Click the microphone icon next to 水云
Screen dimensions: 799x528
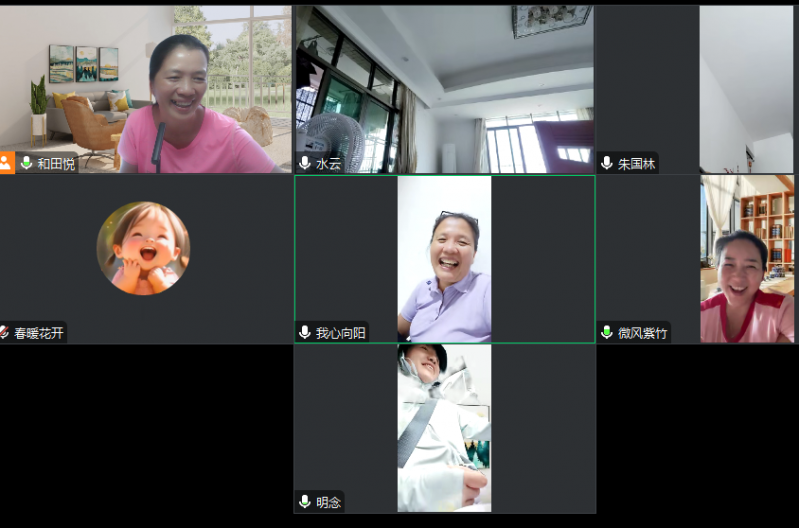click(x=305, y=163)
